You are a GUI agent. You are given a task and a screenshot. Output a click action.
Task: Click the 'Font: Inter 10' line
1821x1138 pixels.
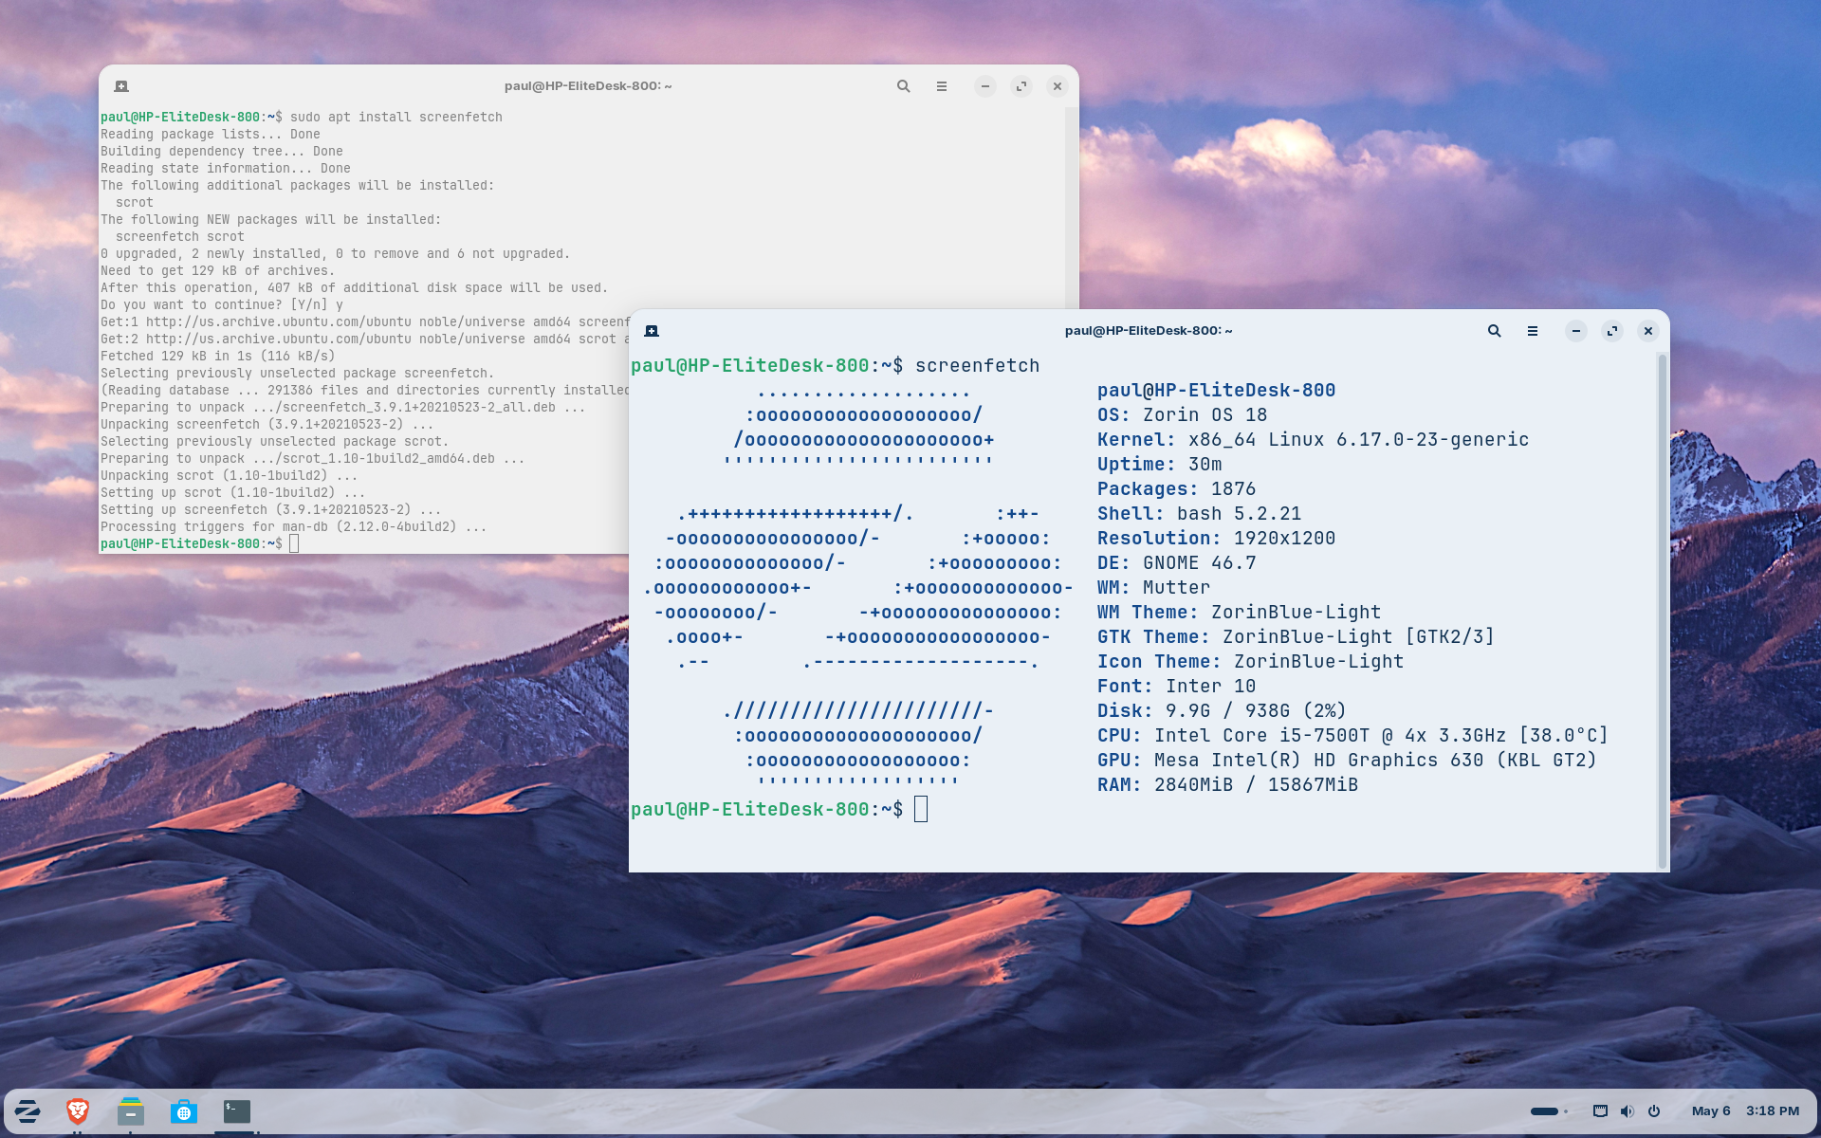[x=1176, y=686]
